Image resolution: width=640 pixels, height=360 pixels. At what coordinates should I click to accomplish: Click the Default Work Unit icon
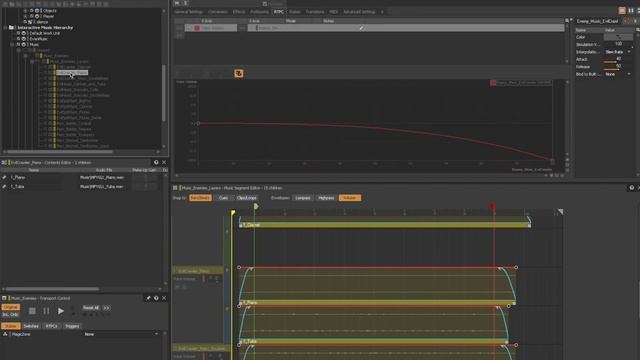coord(24,33)
